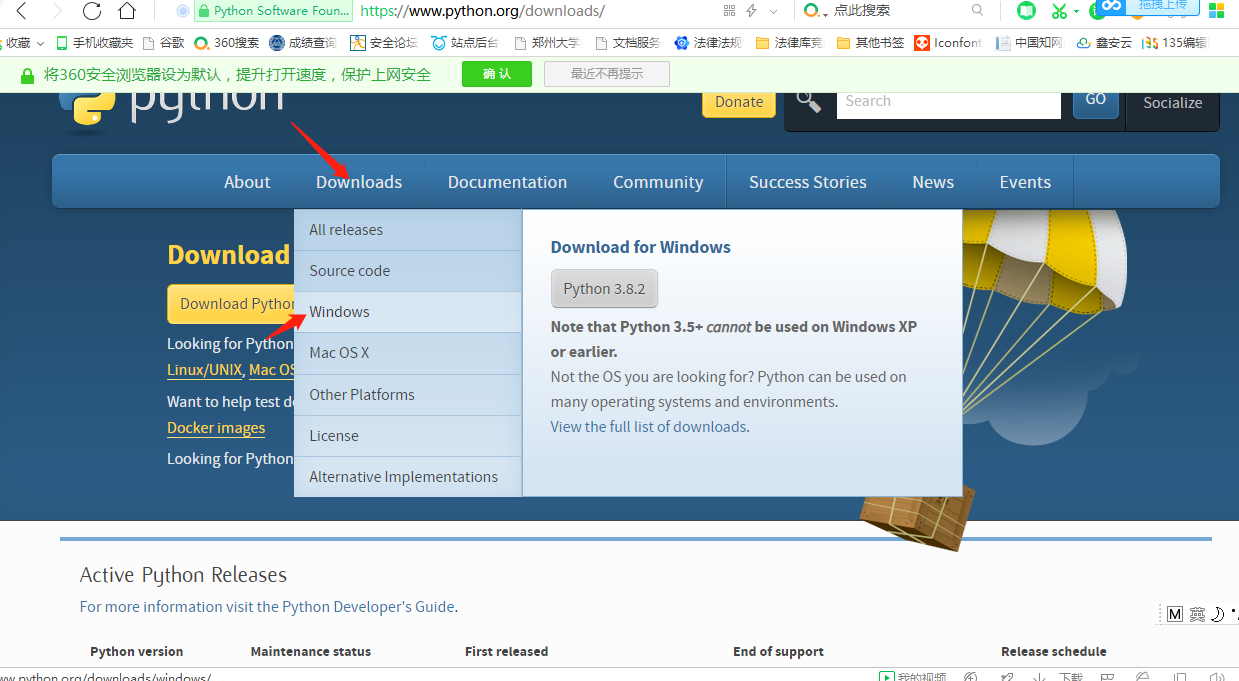The image size is (1239, 681).
Task: Open the Documentation menu item
Action: pos(507,181)
